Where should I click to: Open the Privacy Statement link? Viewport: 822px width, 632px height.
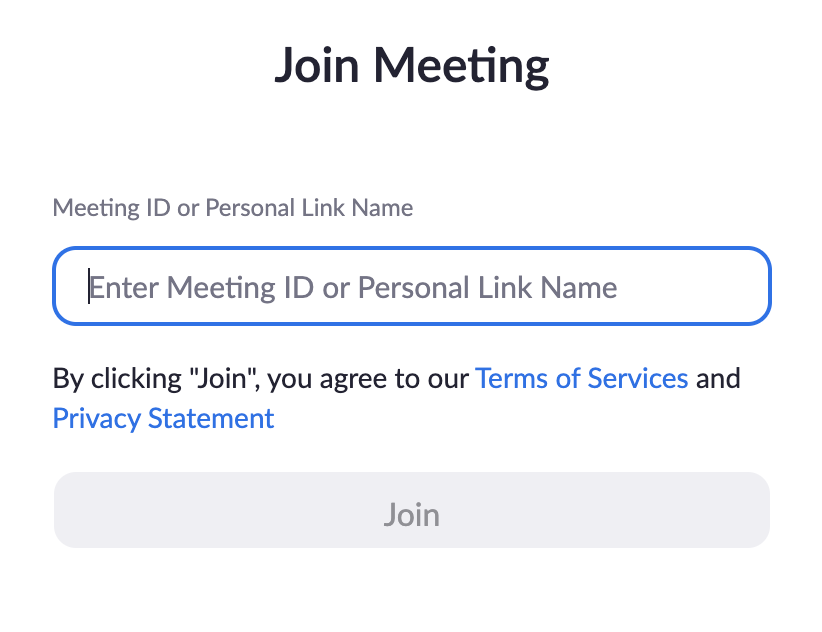click(x=163, y=418)
